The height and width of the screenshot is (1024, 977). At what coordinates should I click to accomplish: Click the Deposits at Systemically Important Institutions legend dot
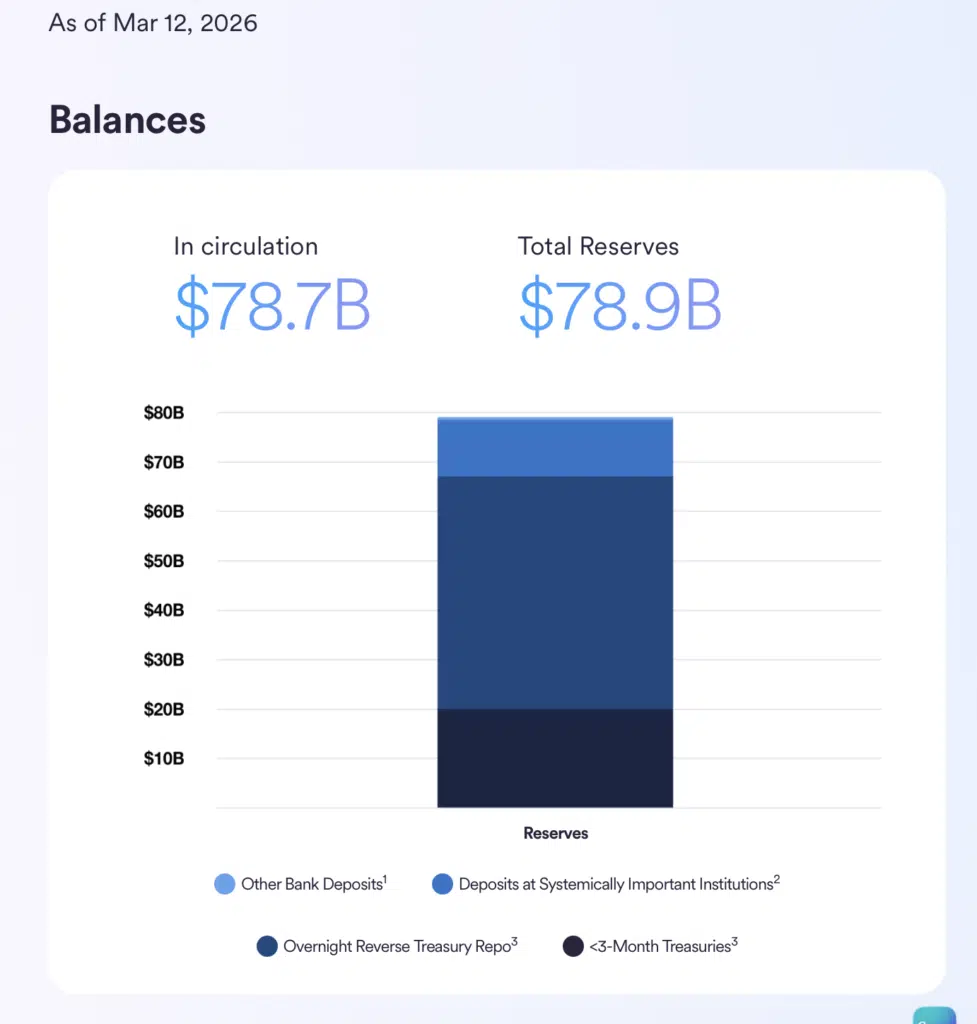pos(443,884)
